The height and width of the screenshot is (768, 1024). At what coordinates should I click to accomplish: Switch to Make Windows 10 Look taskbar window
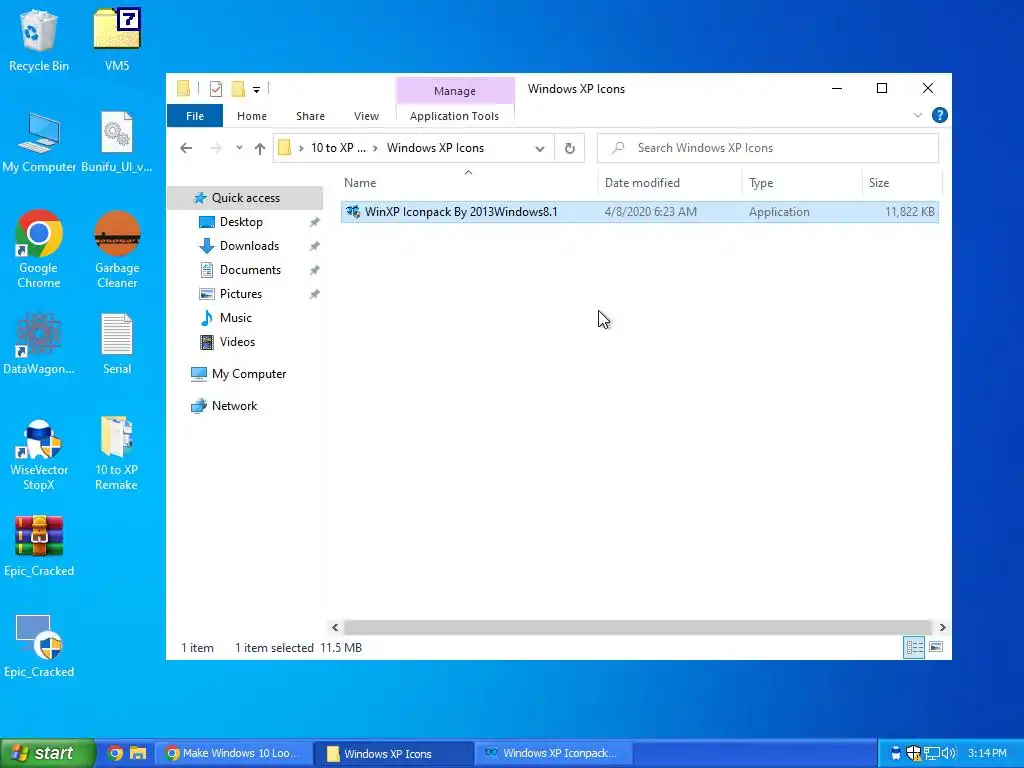(232, 754)
